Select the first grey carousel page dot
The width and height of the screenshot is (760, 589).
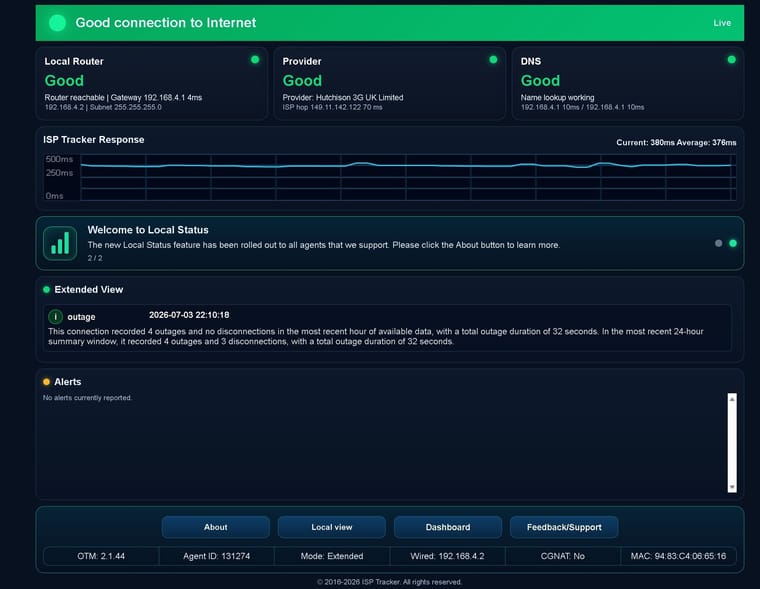pos(718,243)
